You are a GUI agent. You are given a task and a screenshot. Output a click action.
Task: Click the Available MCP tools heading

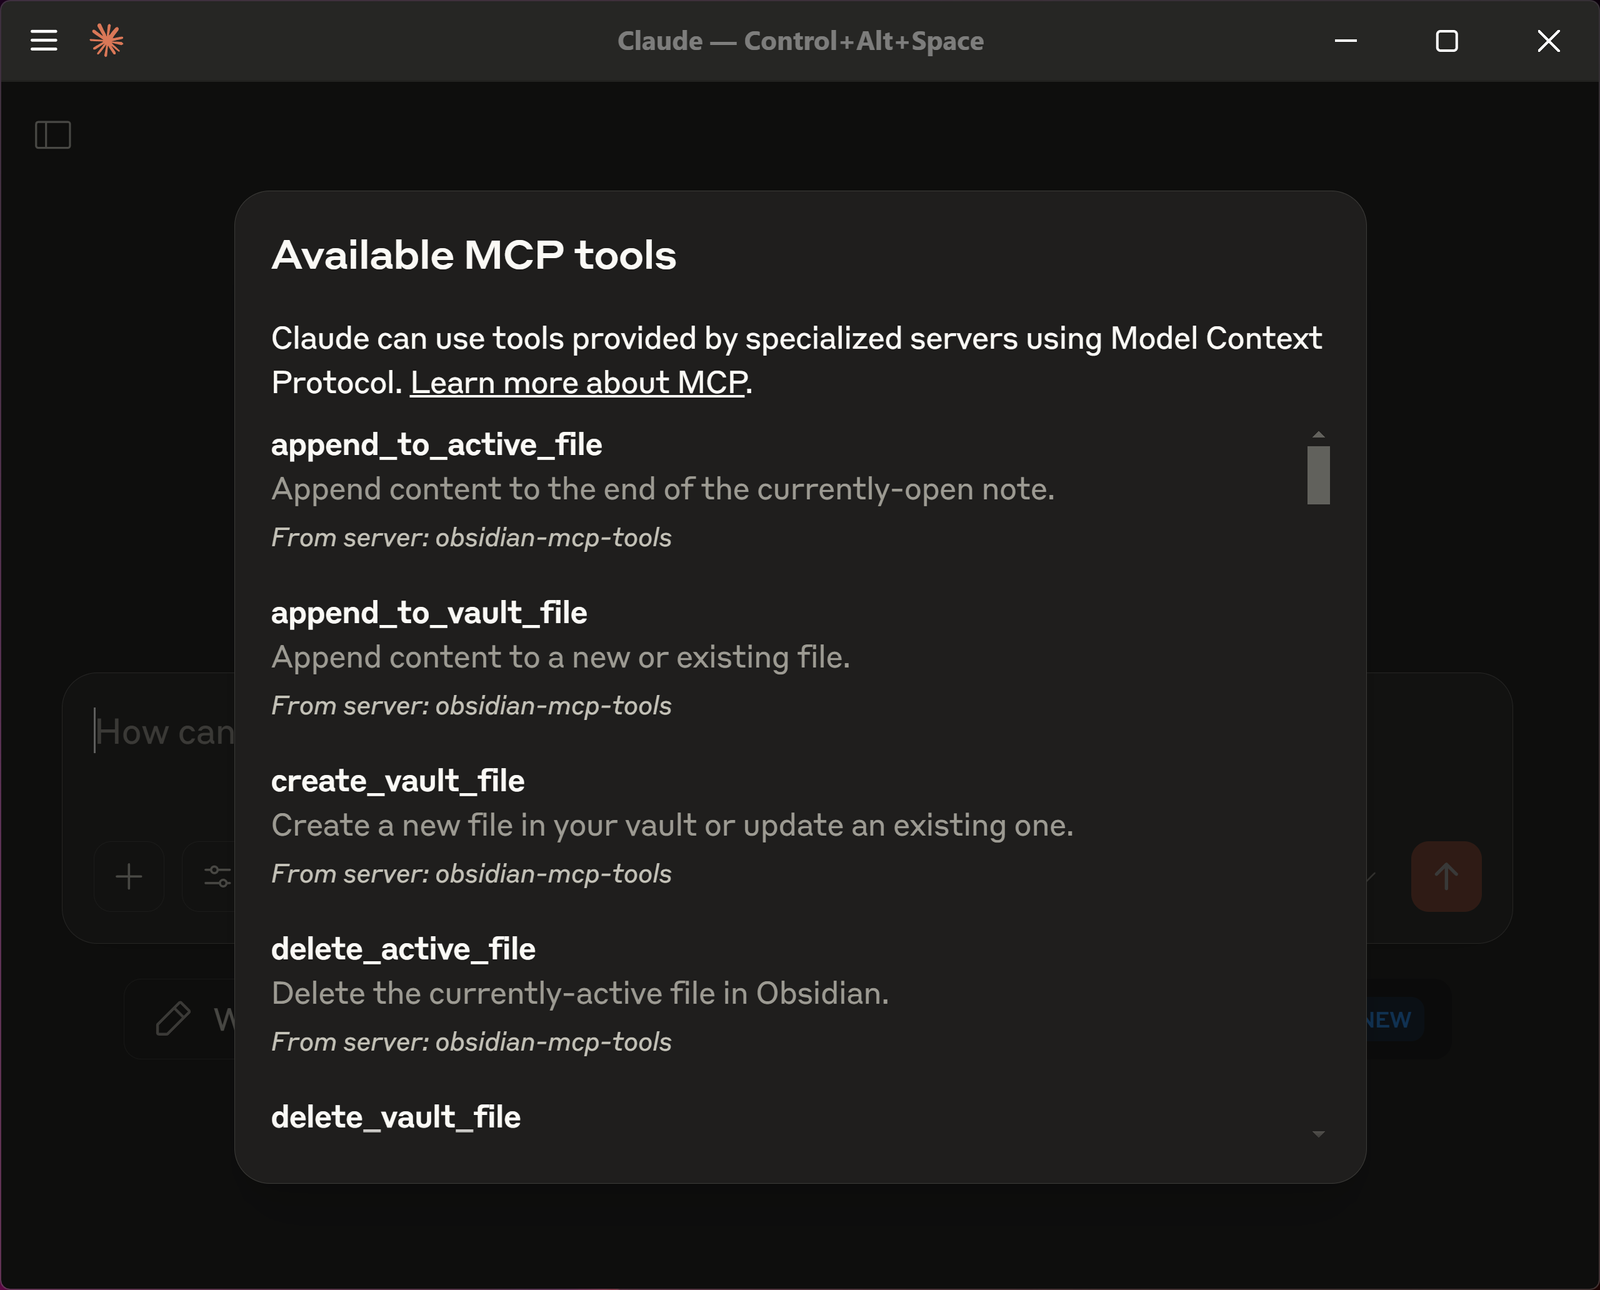pos(474,256)
